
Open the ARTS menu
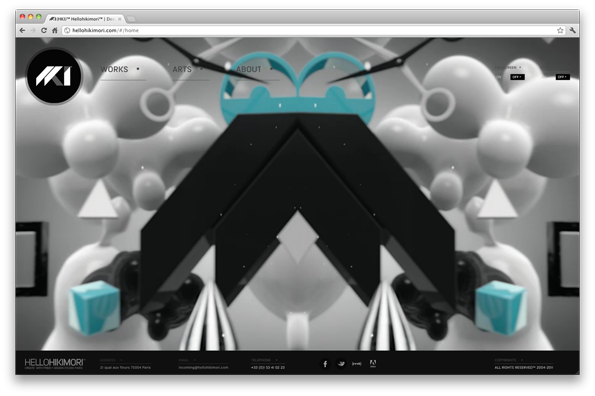pos(182,69)
